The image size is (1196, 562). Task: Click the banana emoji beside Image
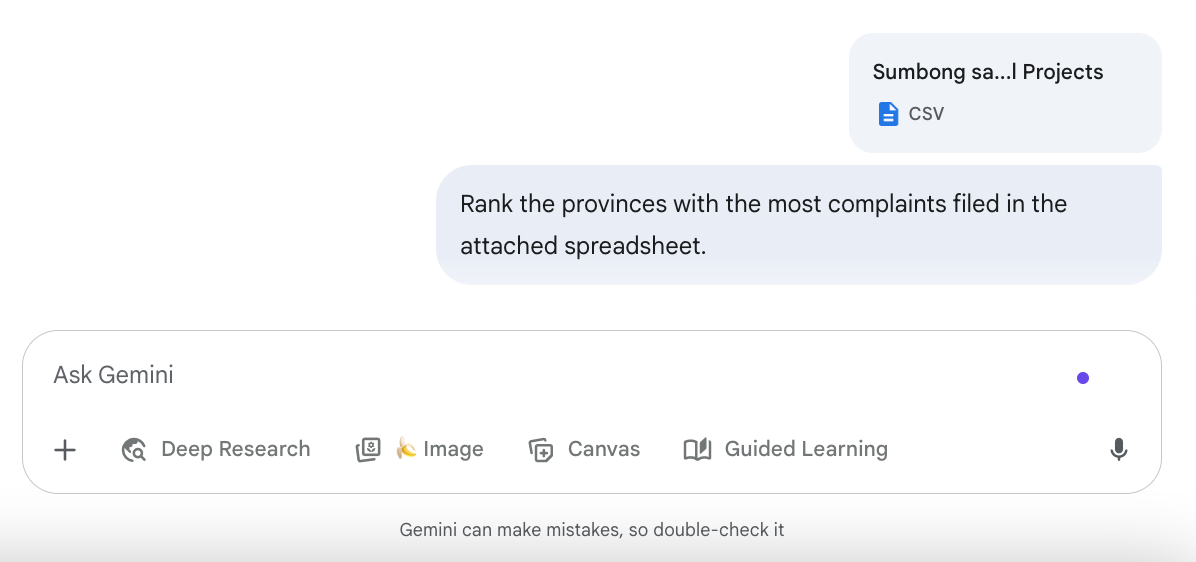tap(406, 449)
